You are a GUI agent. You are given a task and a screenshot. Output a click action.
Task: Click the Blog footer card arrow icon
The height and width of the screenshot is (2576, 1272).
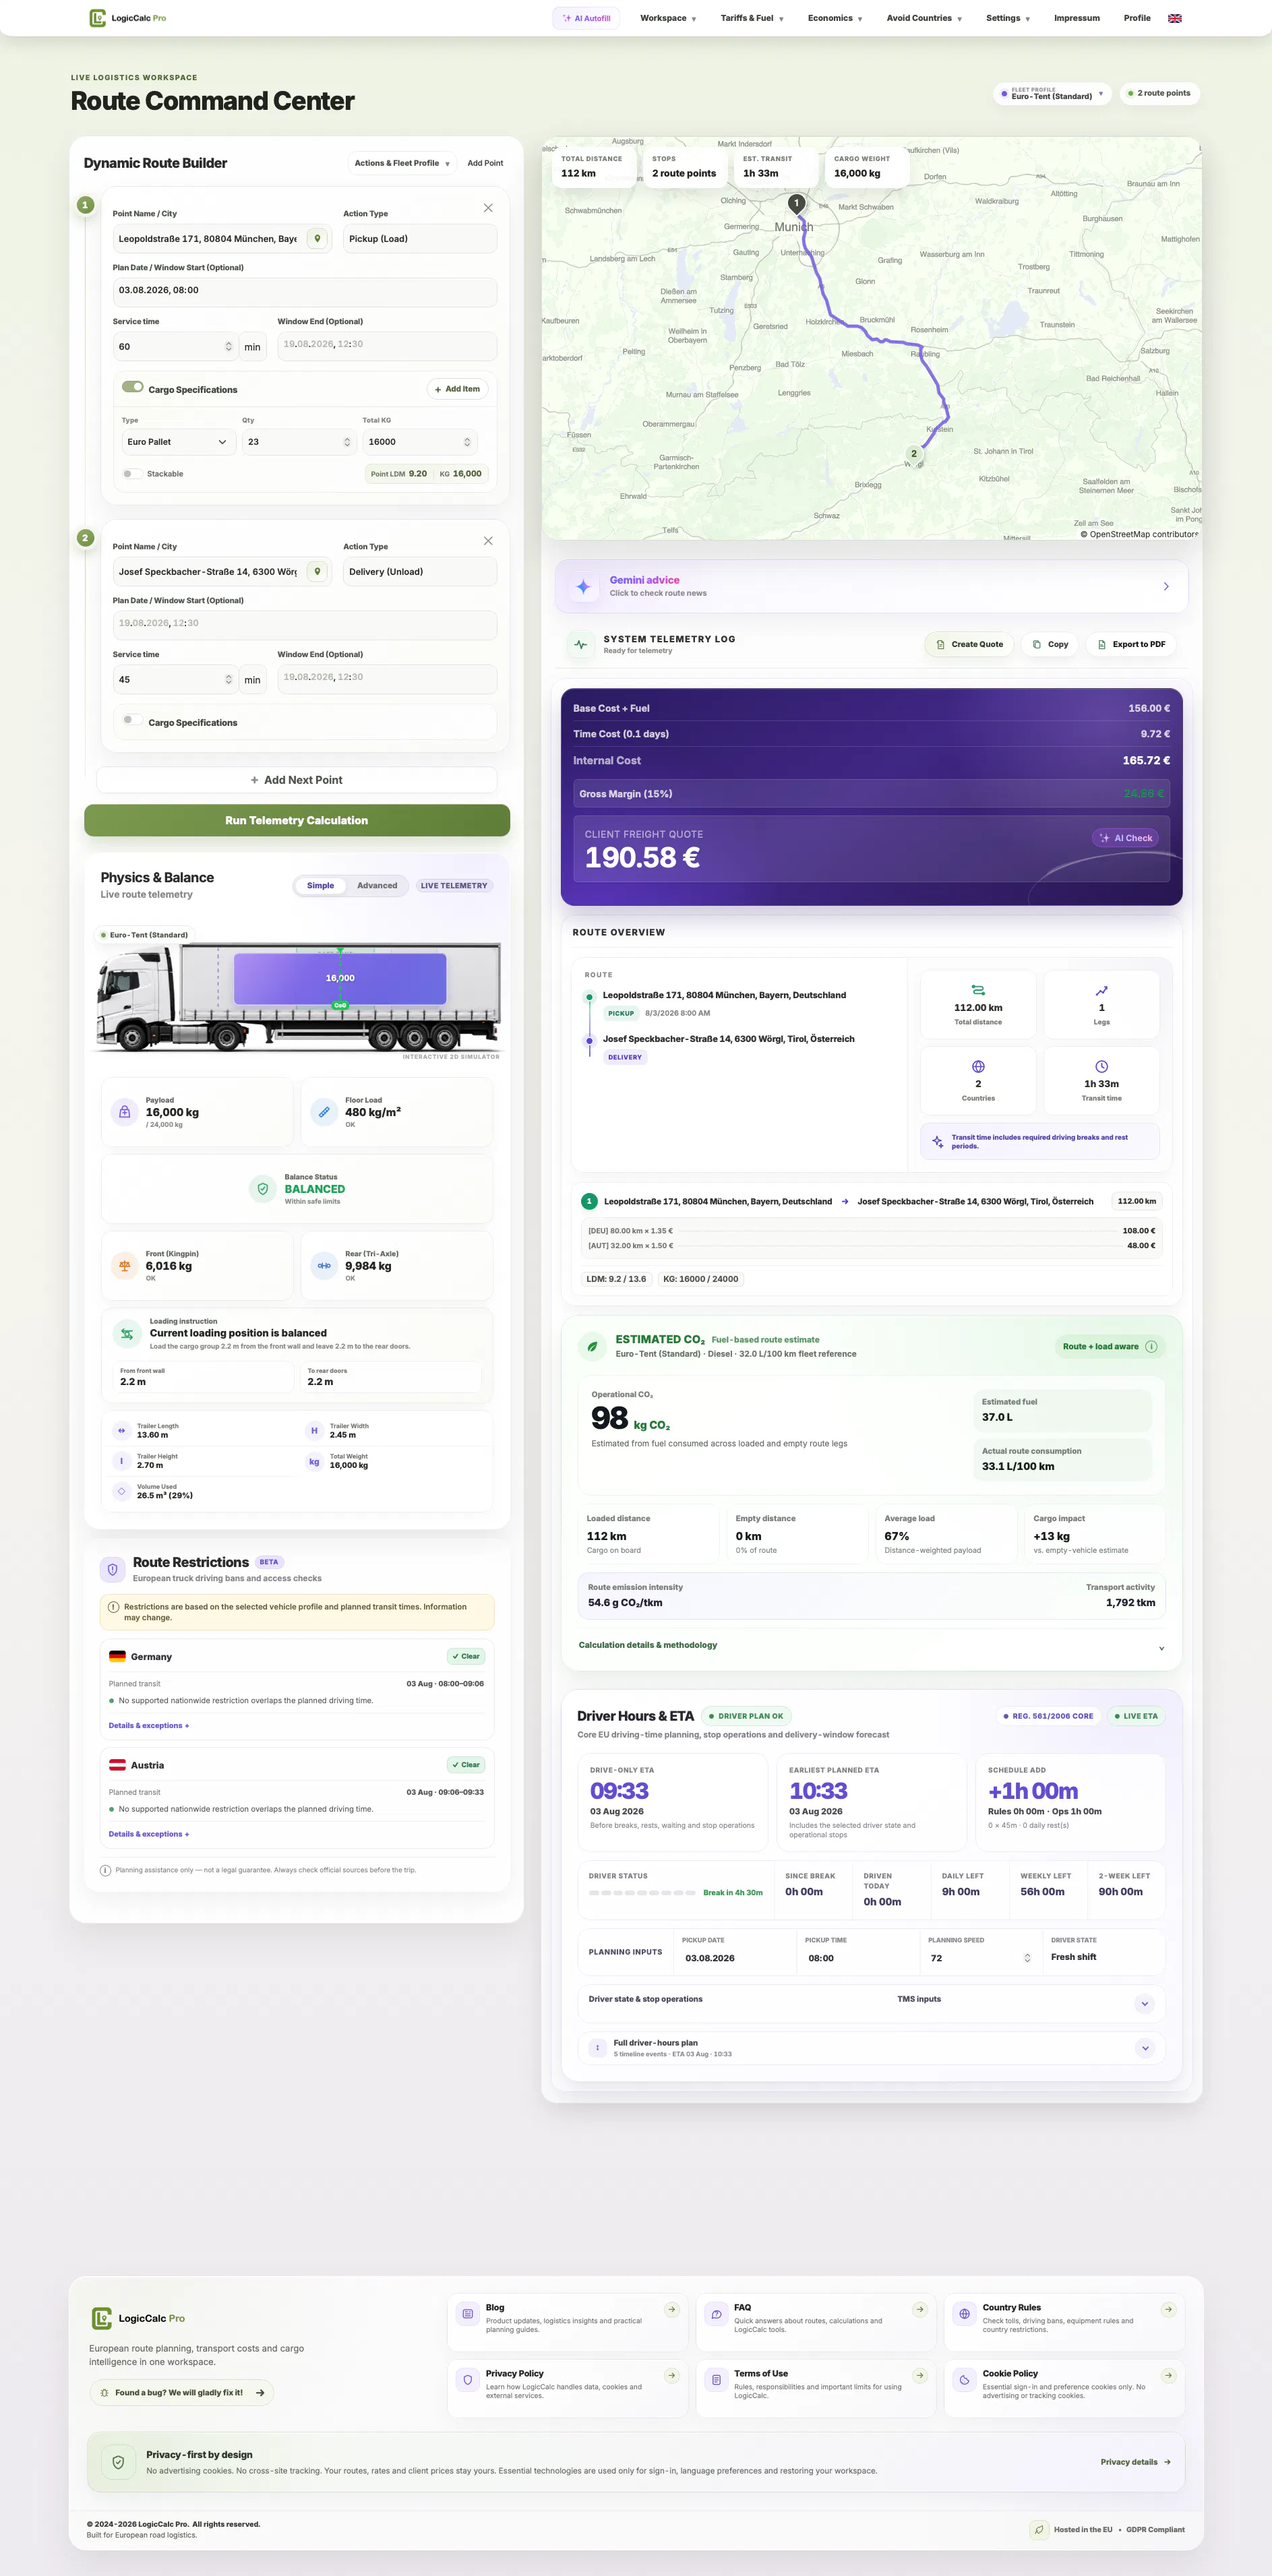click(672, 2309)
